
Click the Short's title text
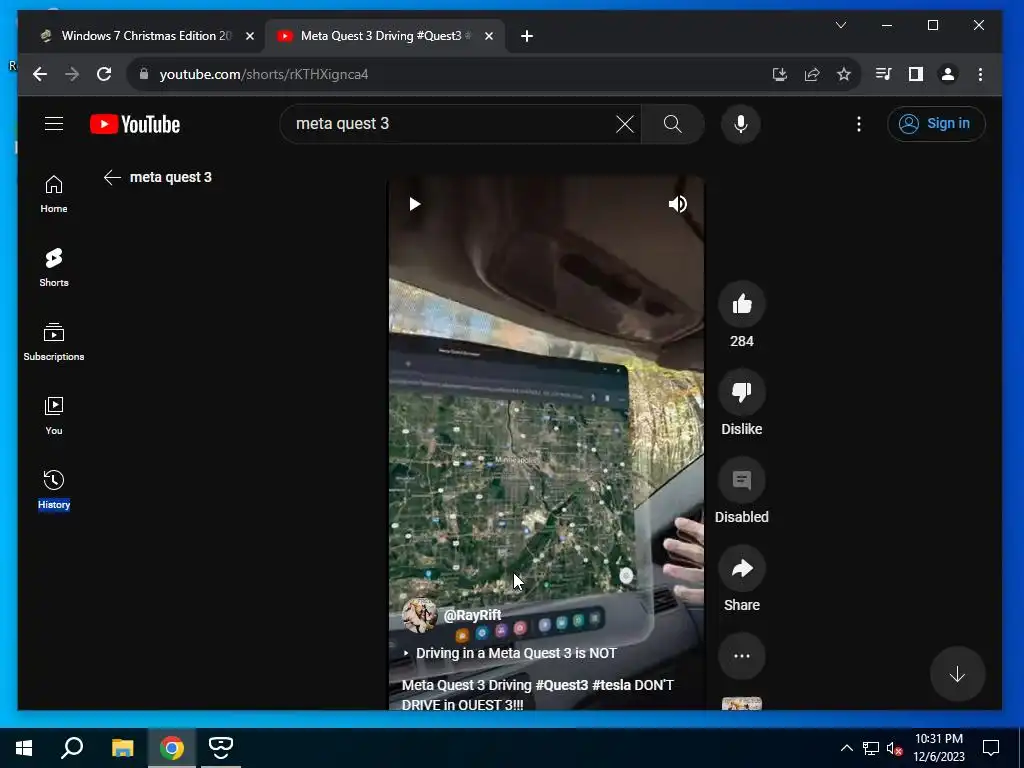pos(537,694)
